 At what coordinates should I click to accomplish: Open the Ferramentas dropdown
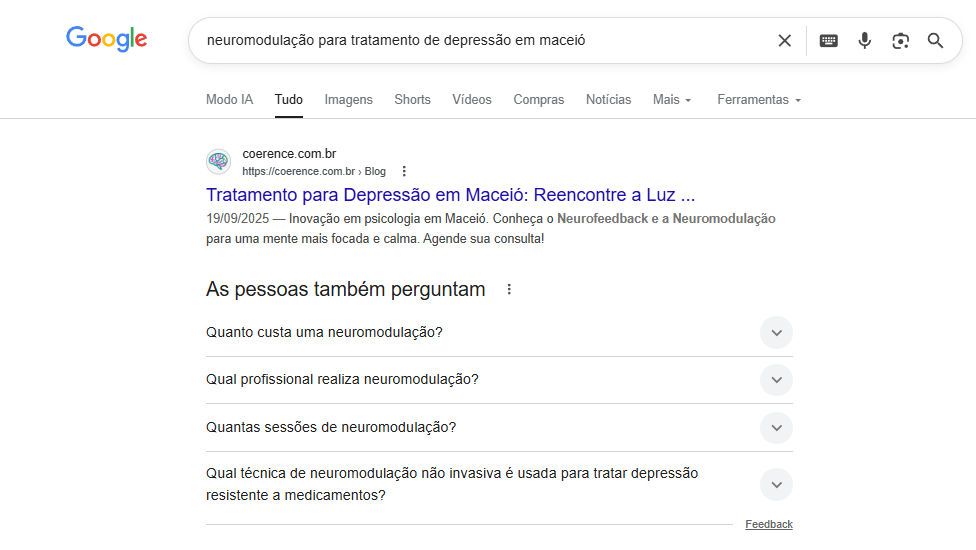[x=759, y=100]
